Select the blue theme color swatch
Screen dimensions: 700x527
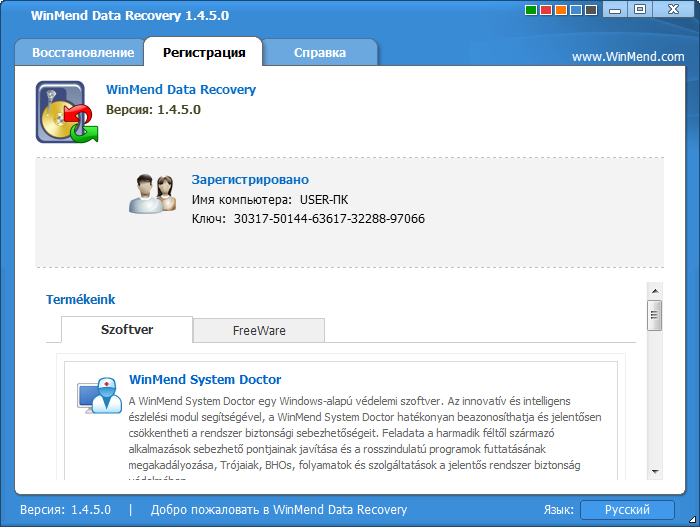pyautogui.click(x=578, y=11)
